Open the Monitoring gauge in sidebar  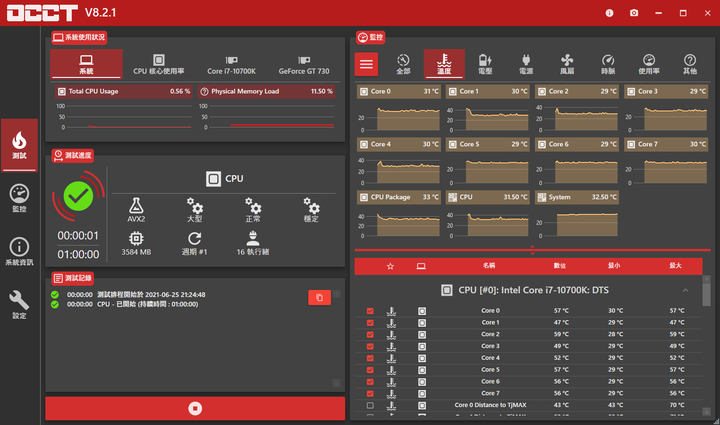19,198
